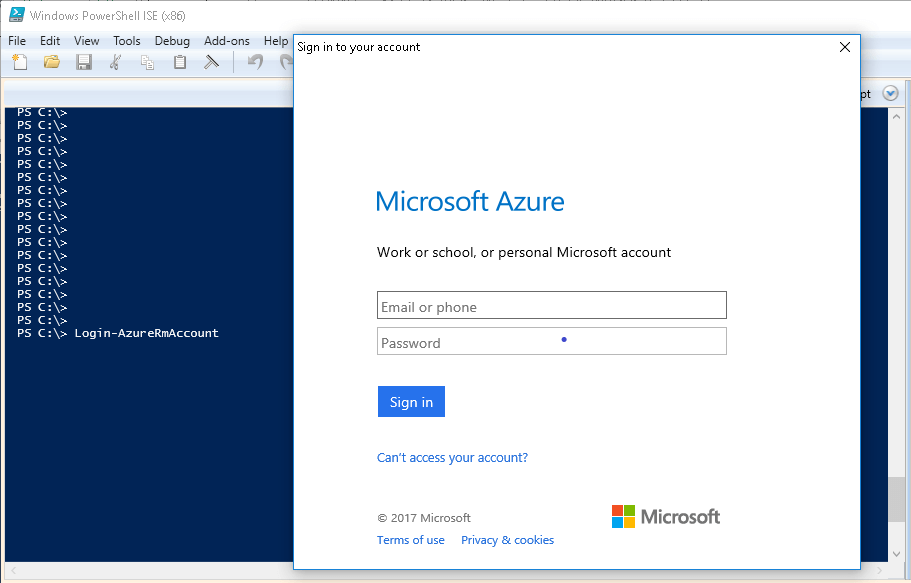Undo with the curved arrow icon

255,62
